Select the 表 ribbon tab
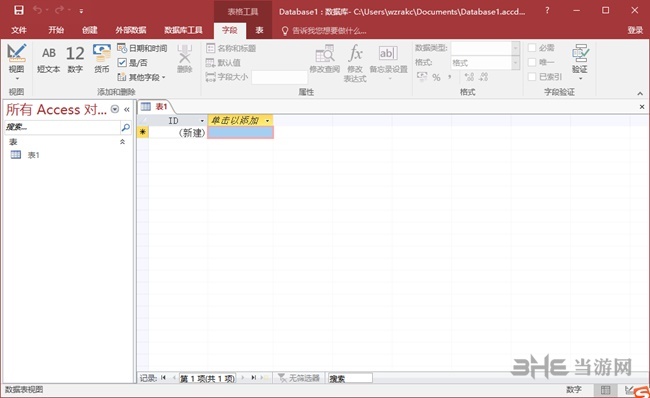The height and width of the screenshot is (398, 650). click(259, 30)
